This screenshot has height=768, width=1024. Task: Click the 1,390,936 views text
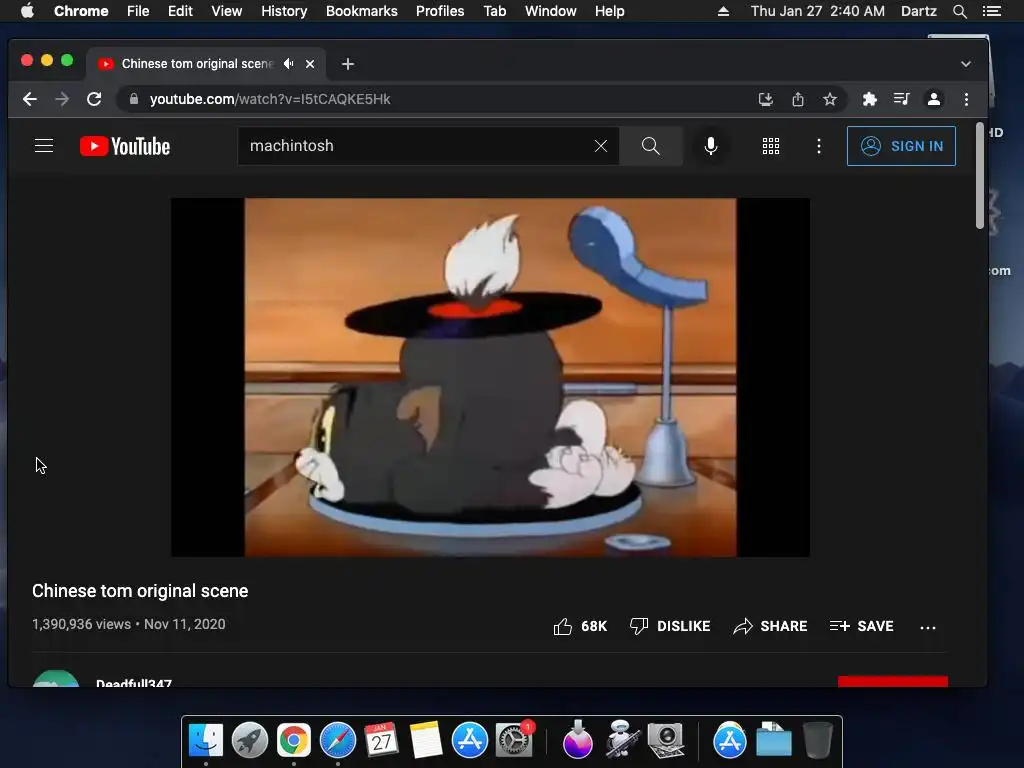82,624
